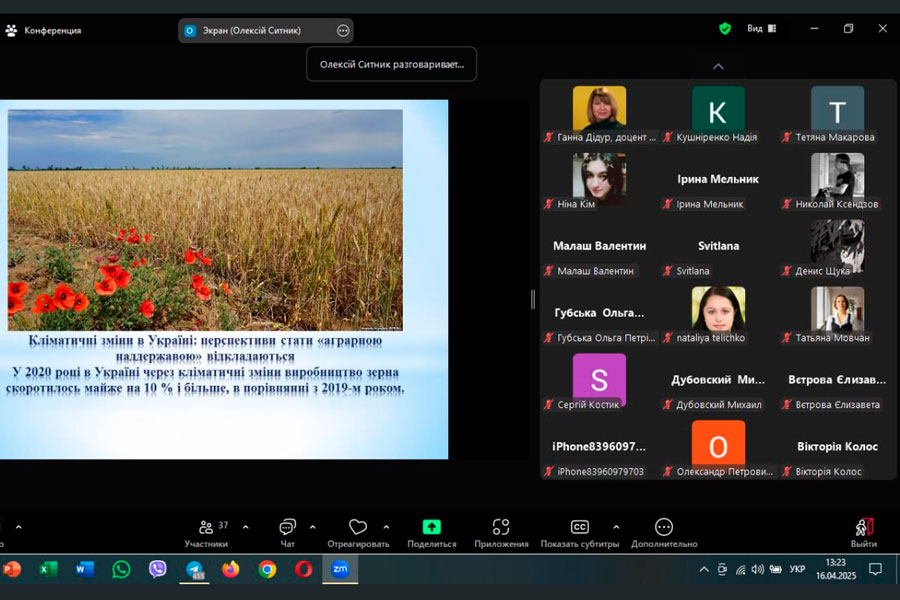Open the Участники participants panel

(206, 528)
